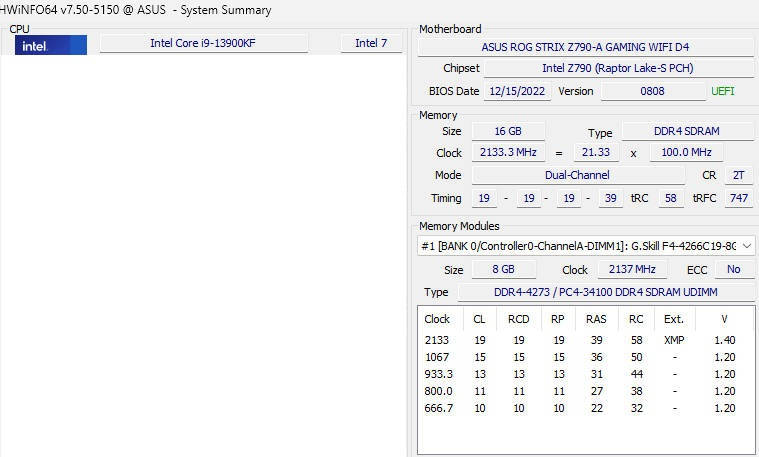Click the memory clock 2133.3 MHz field
759x457 pixels.
508,152
